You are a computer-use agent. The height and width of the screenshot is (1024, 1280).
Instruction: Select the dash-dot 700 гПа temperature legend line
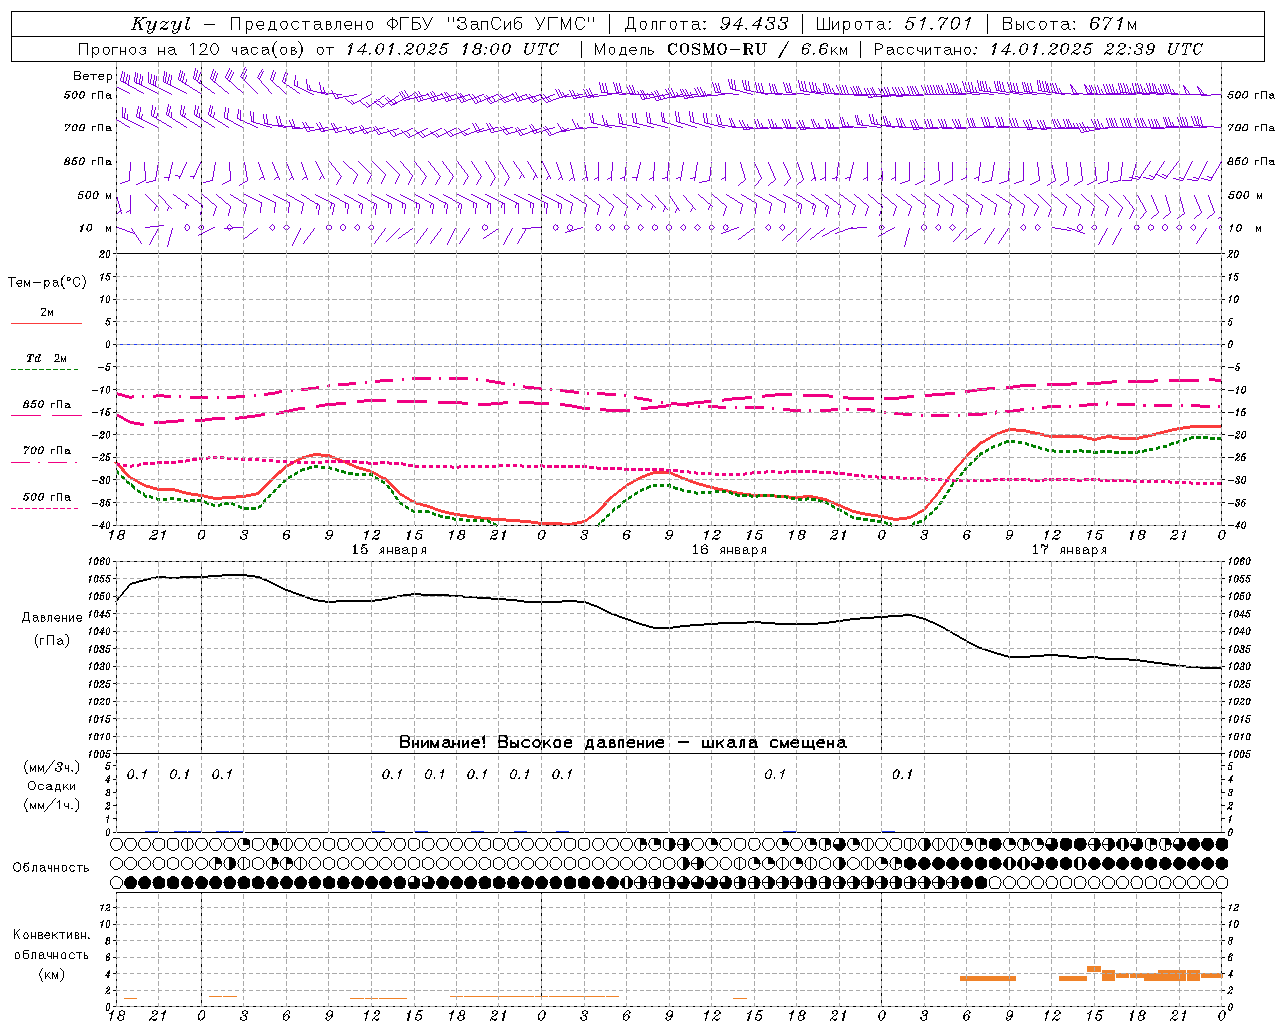coord(45,462)
